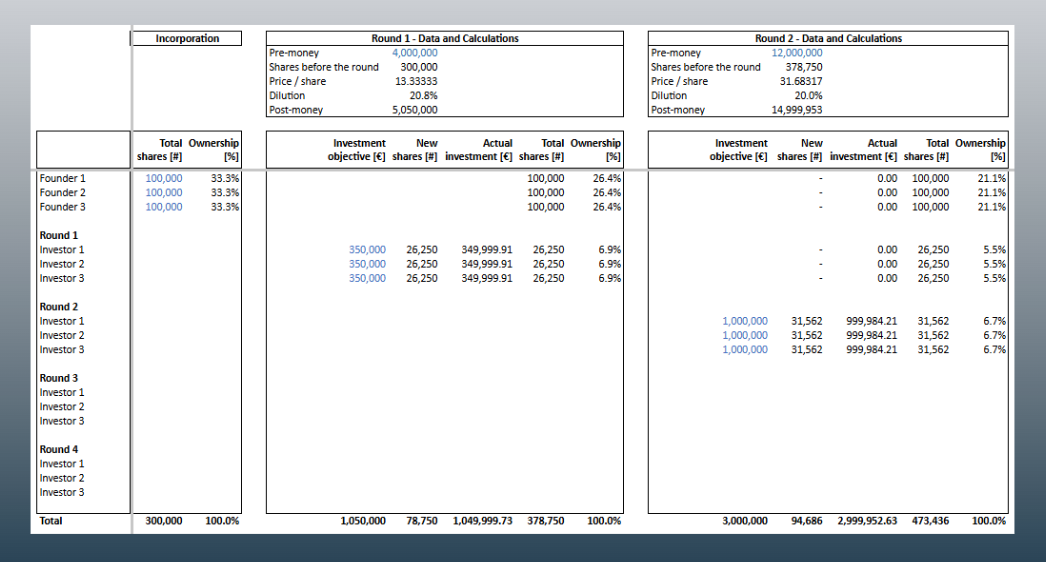
Task: Select the Round 1 - Data and Calculations header
Action: click(x=445, y=38)
